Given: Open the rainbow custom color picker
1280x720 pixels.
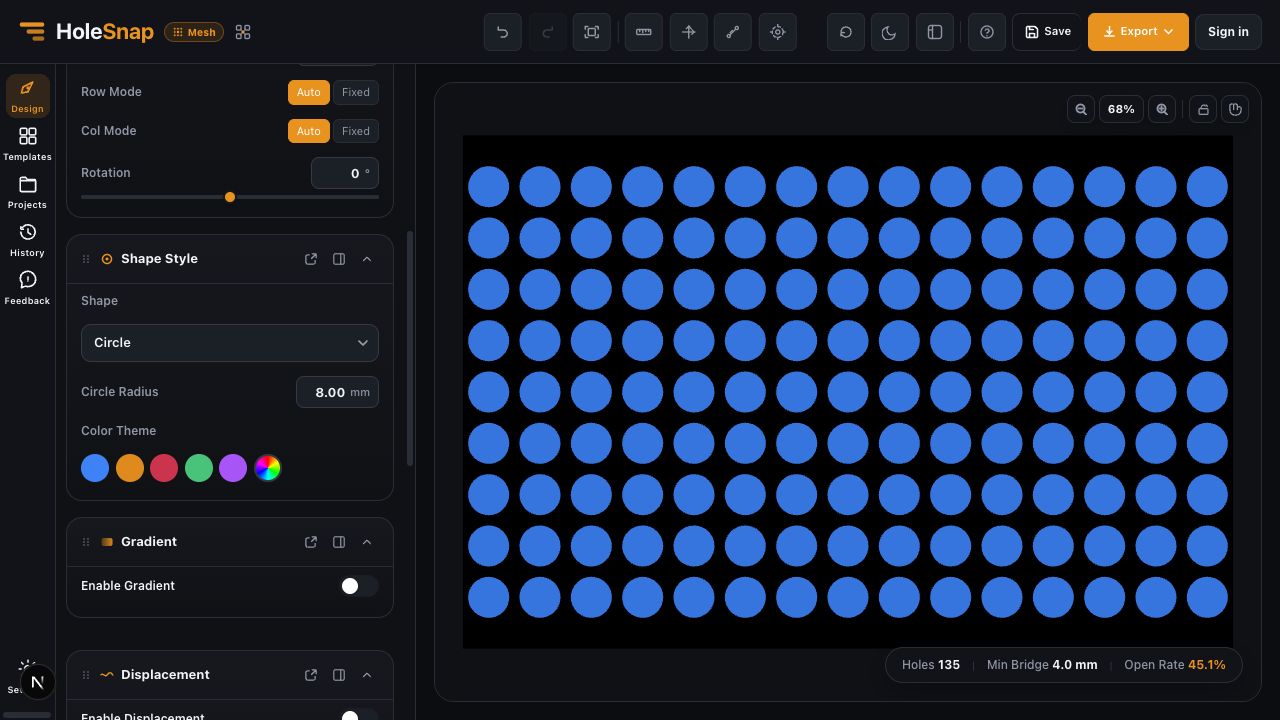Looking at the screenshot, I should 268,468.
